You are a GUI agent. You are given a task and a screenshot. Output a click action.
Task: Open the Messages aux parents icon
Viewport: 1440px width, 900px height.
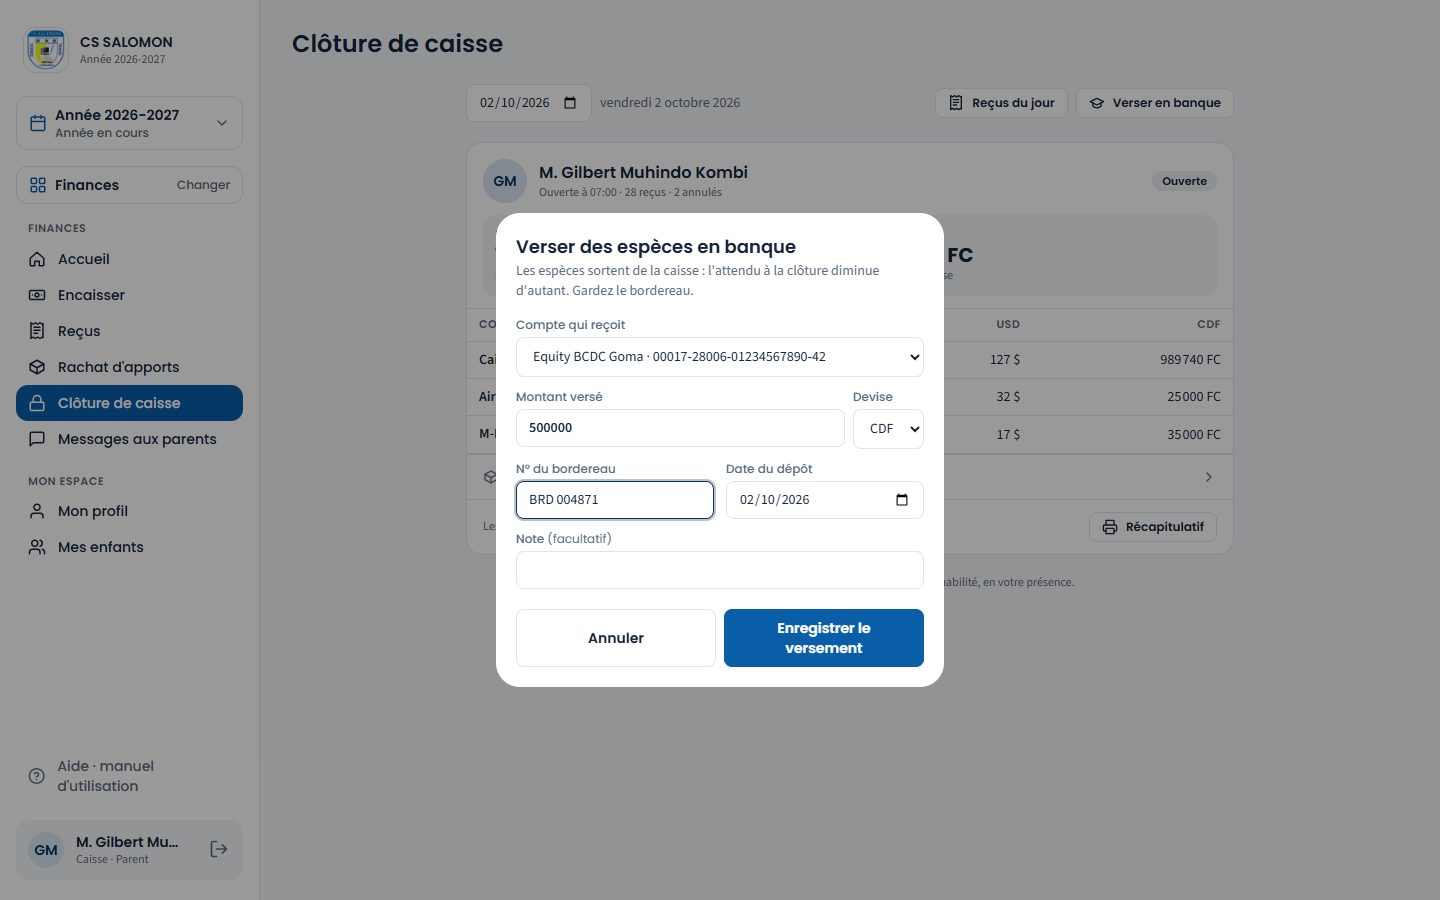(x=37, y=439)
